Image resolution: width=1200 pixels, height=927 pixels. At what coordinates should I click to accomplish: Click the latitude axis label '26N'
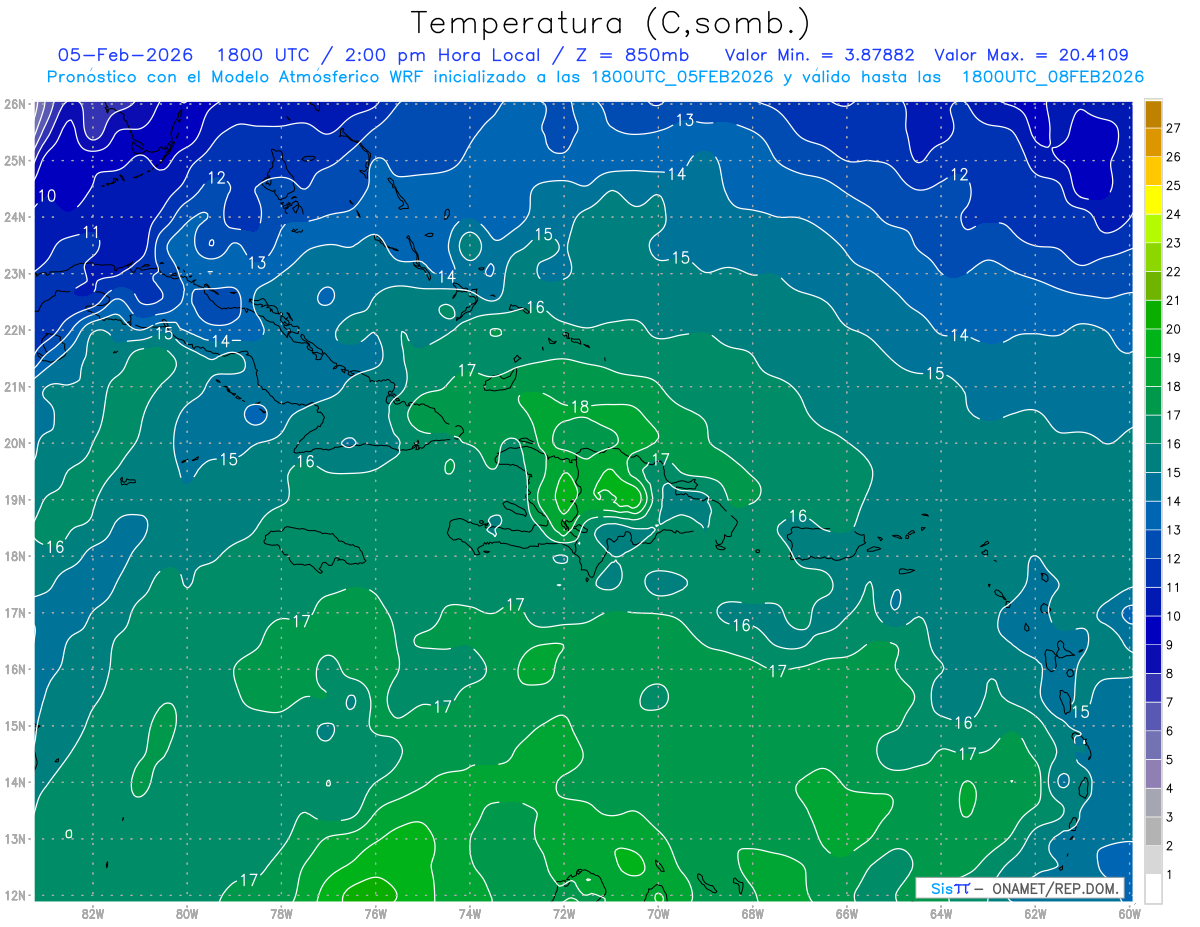tap(14, 103)
